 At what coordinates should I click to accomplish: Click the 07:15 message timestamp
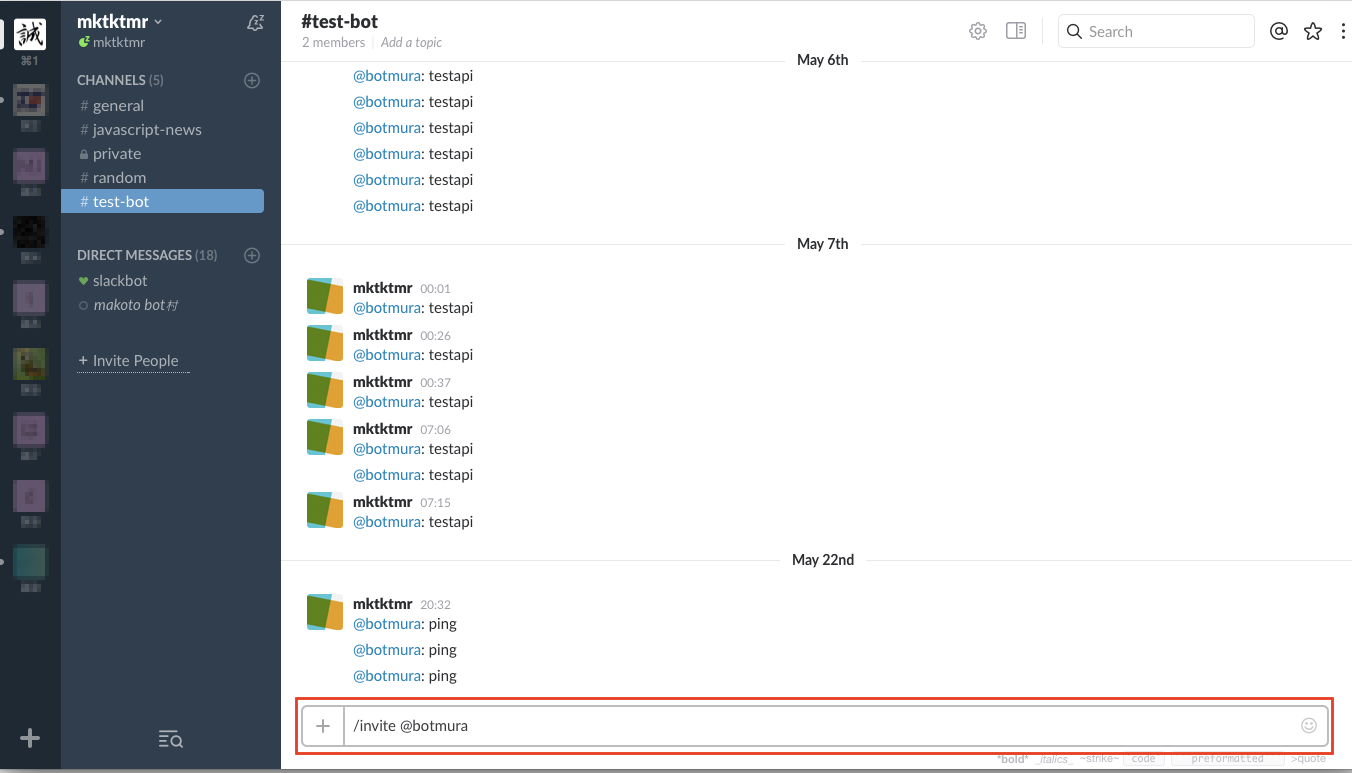(435, 503)
